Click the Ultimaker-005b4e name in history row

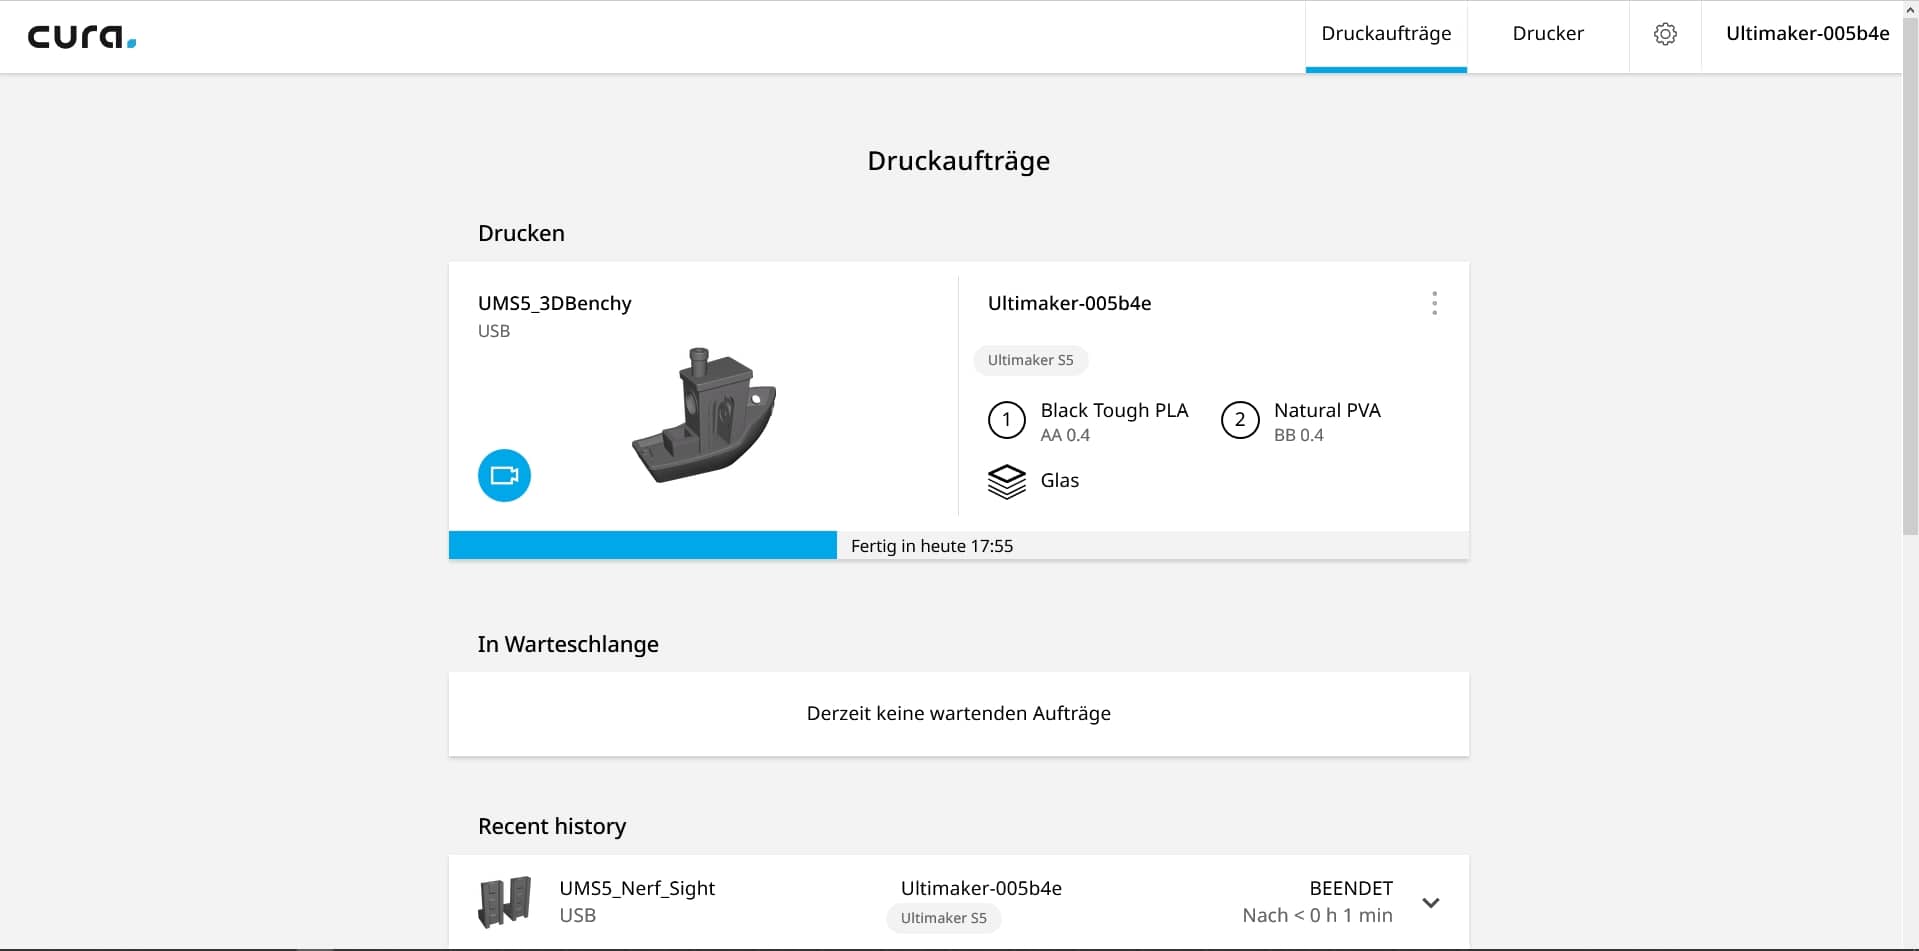point(981,888)
